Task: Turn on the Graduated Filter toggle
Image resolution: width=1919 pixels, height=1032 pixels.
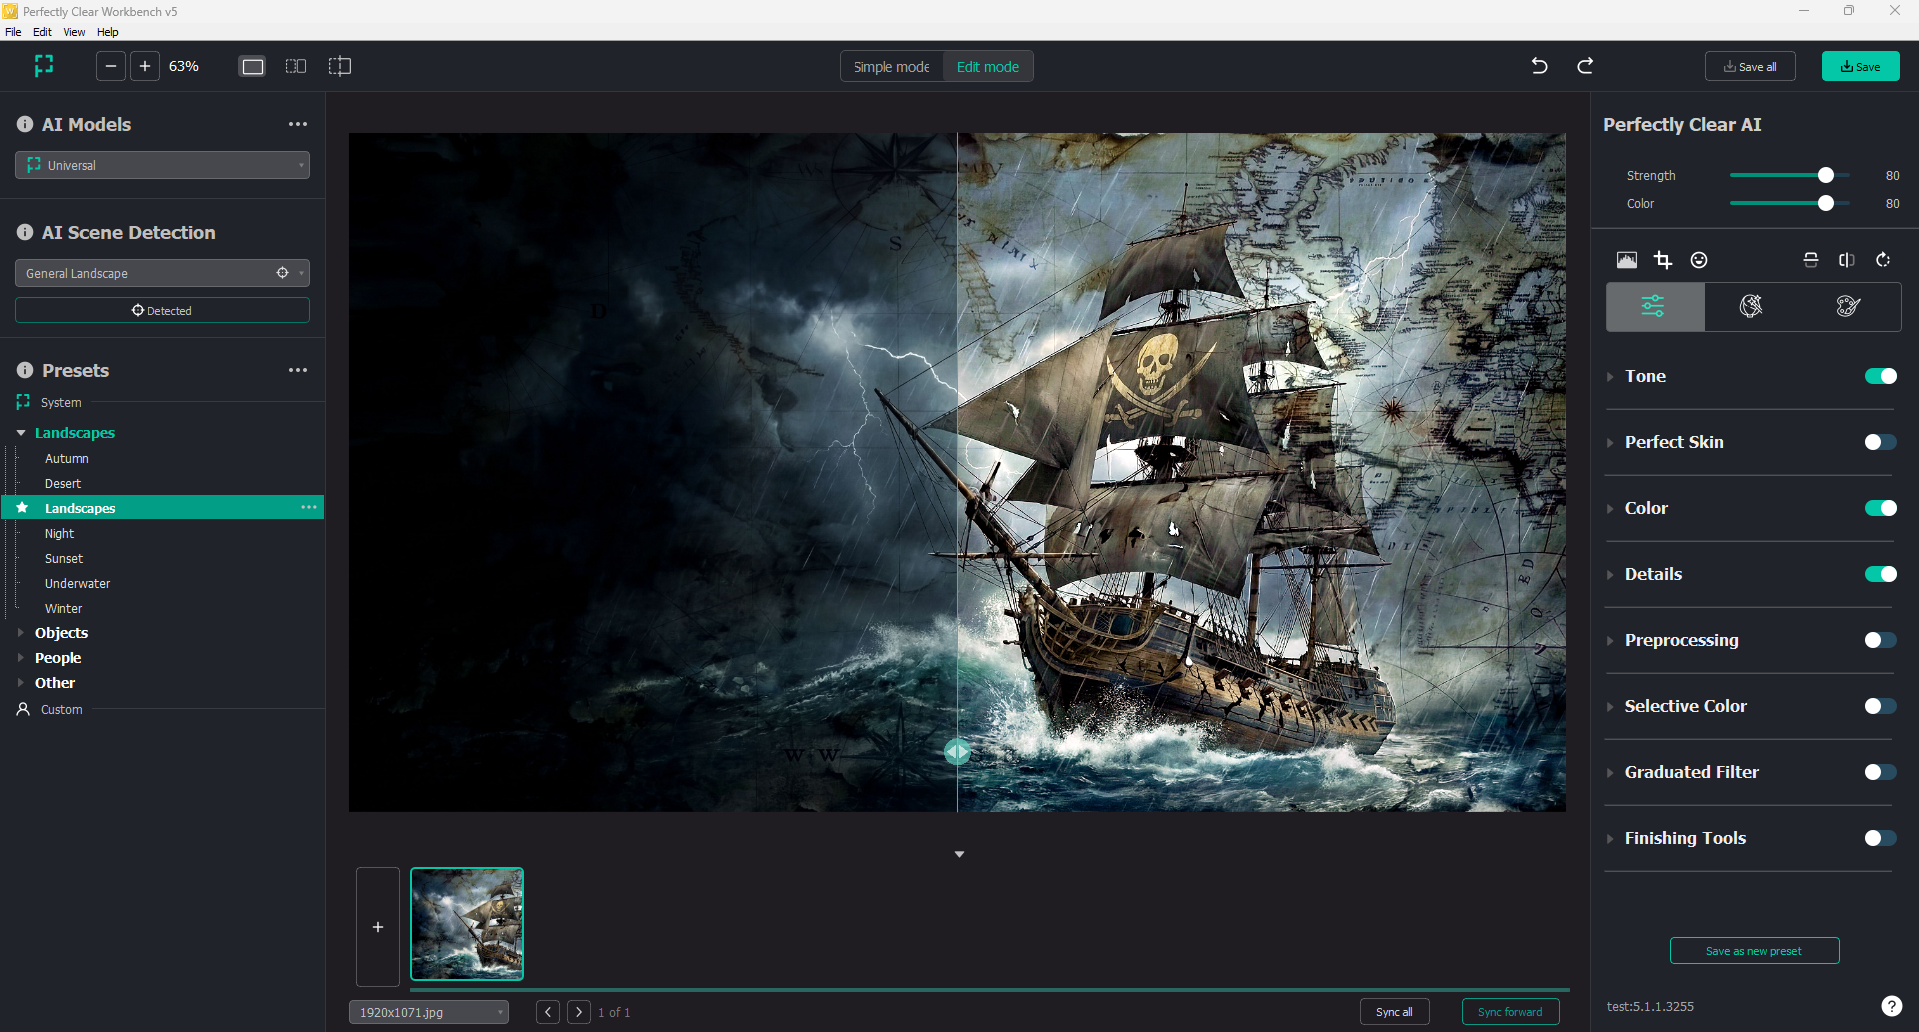Action: coord(1880,772)
